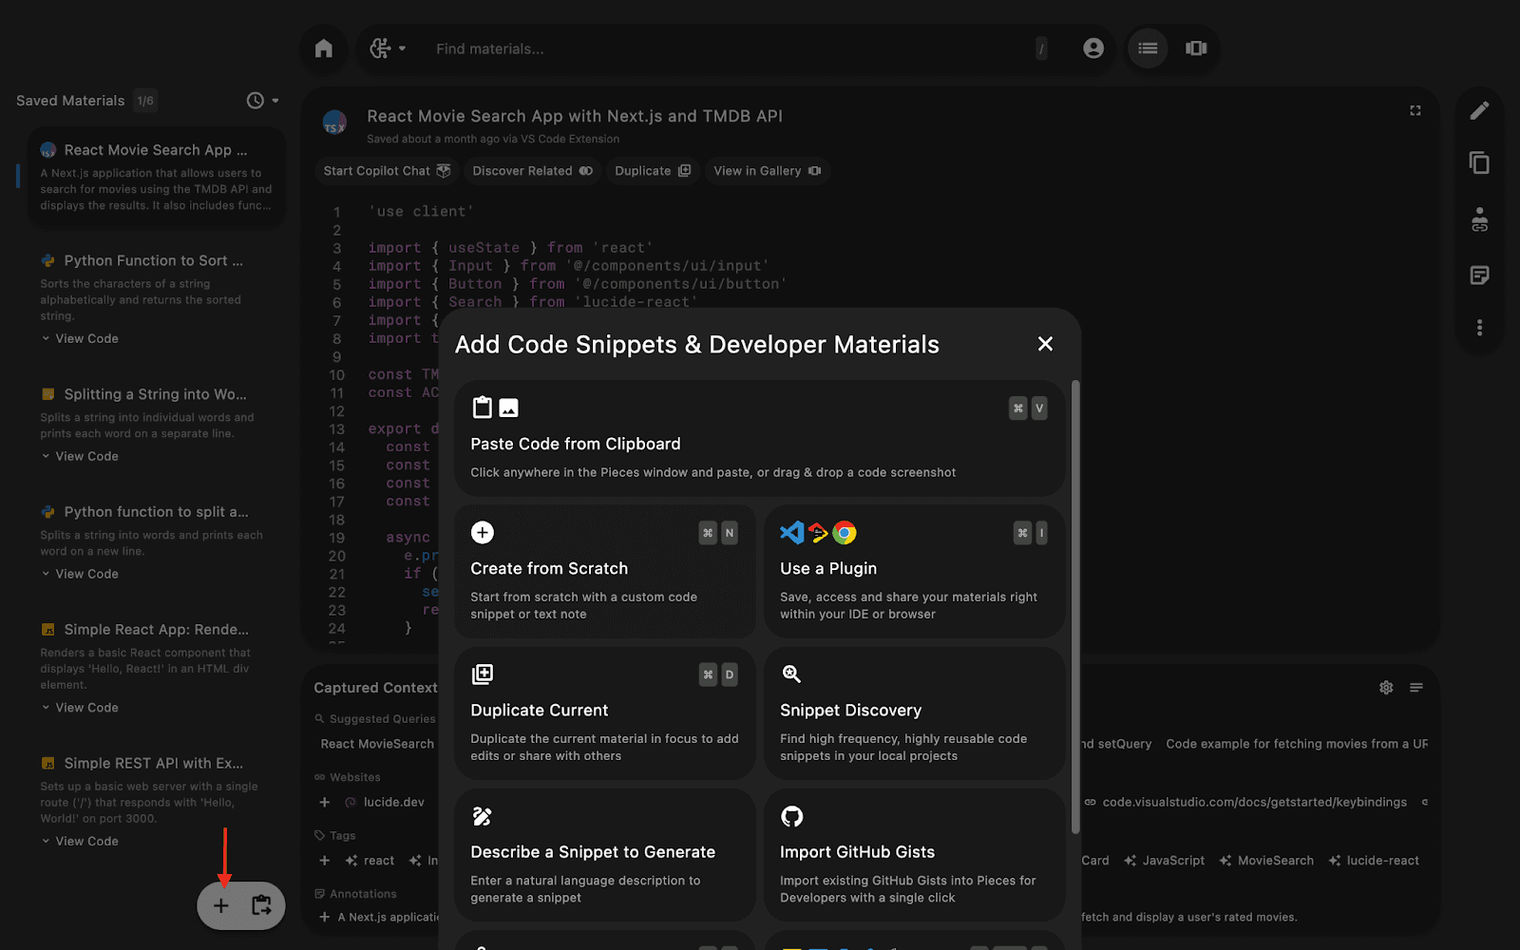
Task: Choose Use a Plugin option
Action: click(x=914, y=571)
